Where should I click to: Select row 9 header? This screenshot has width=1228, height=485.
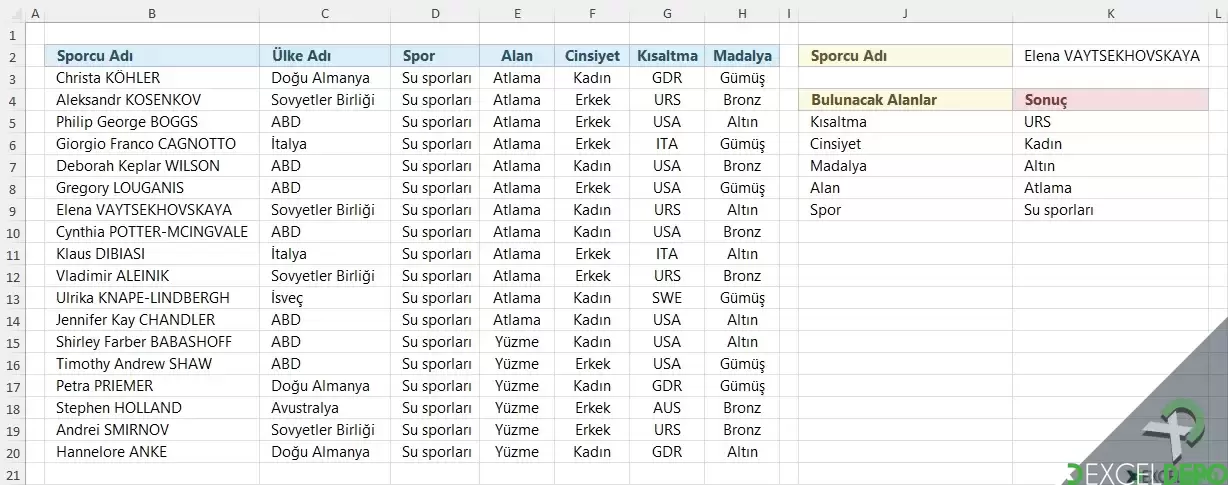[12, 210]
